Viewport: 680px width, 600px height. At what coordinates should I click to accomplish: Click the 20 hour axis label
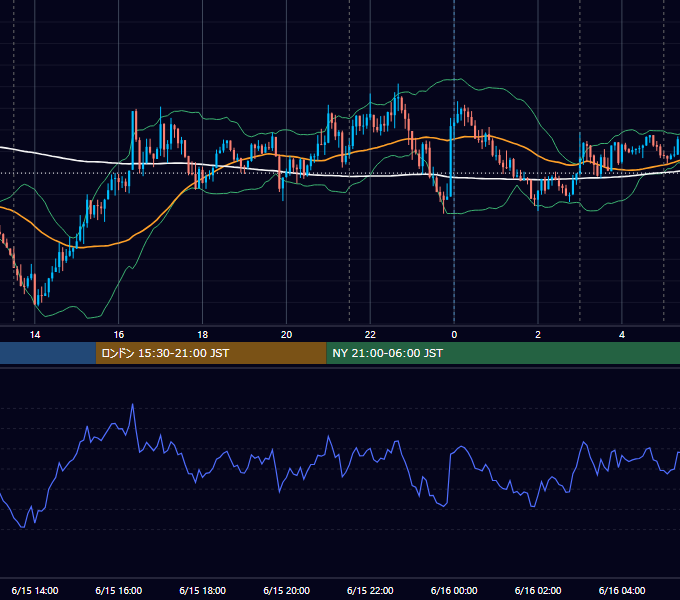point(286,335)
